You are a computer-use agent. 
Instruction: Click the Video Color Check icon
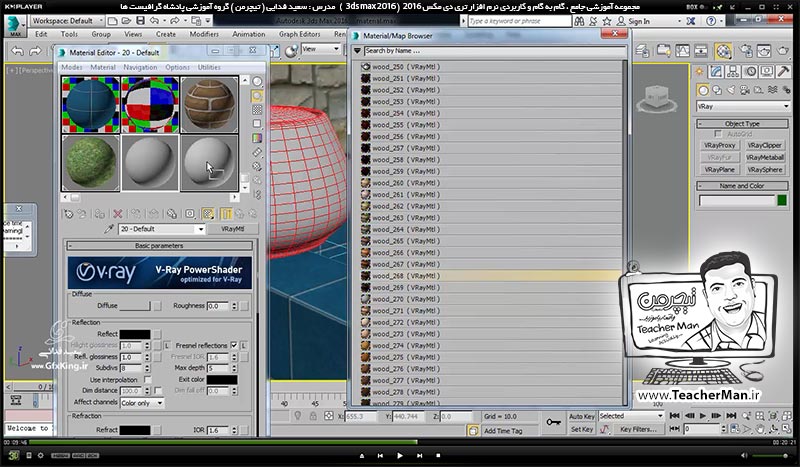point(257,138)
